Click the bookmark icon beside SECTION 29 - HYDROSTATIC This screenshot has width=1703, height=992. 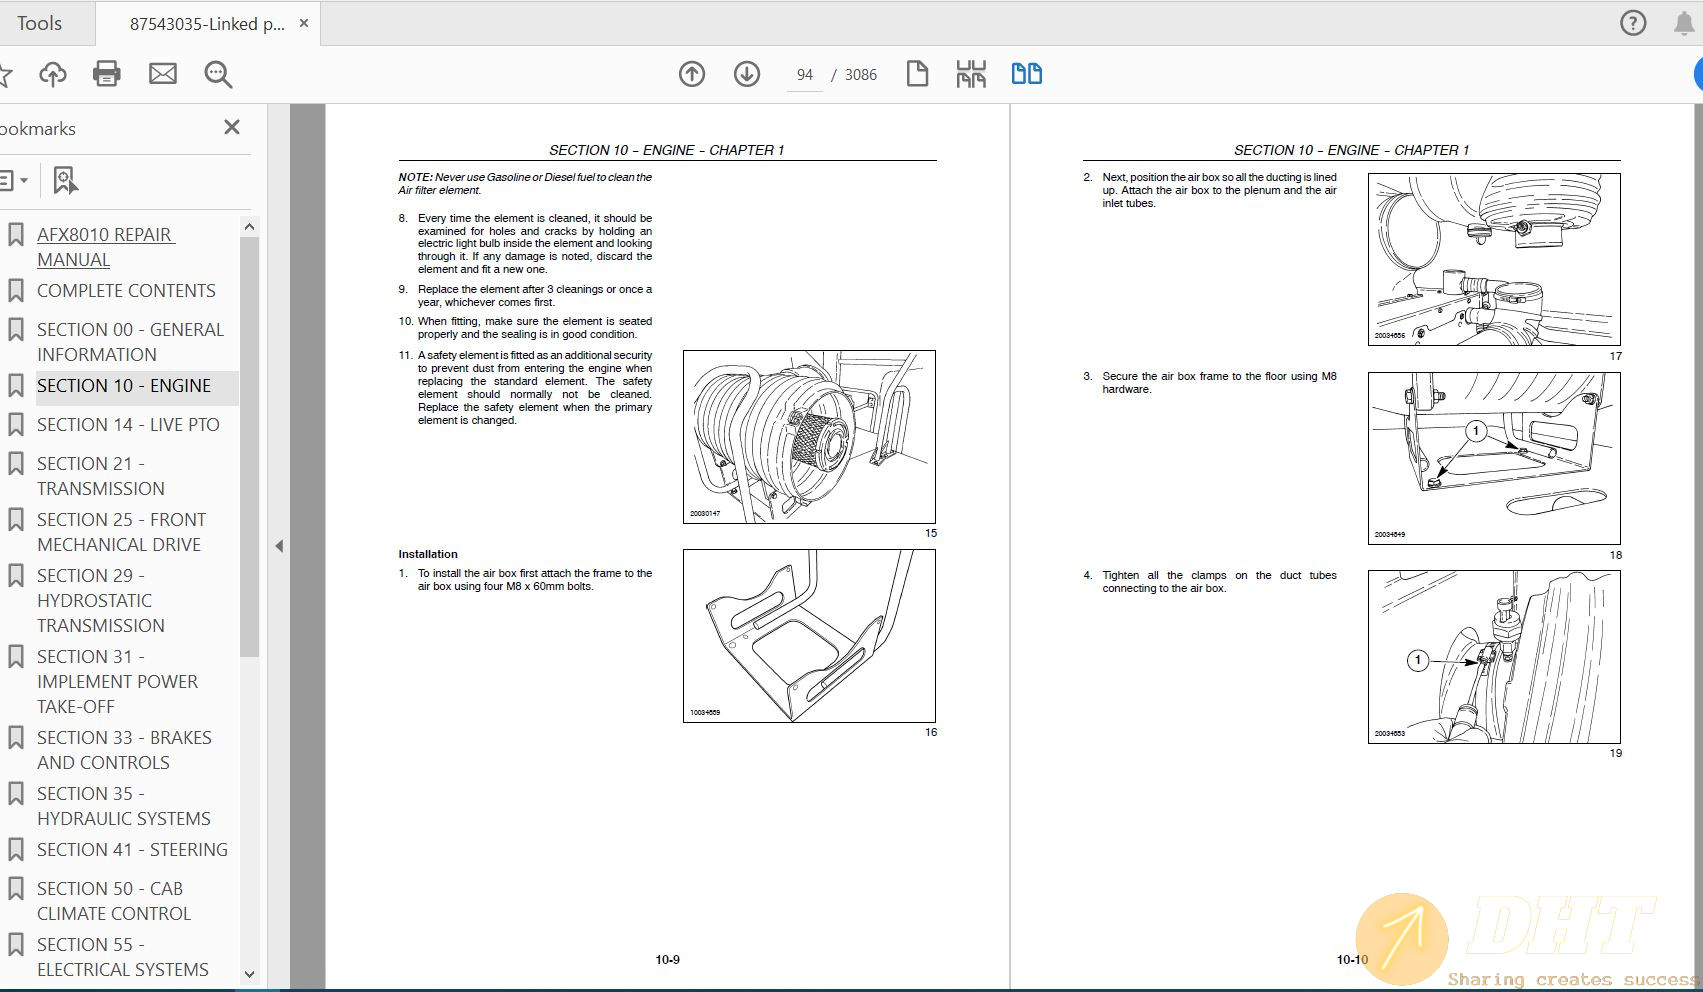15,576
